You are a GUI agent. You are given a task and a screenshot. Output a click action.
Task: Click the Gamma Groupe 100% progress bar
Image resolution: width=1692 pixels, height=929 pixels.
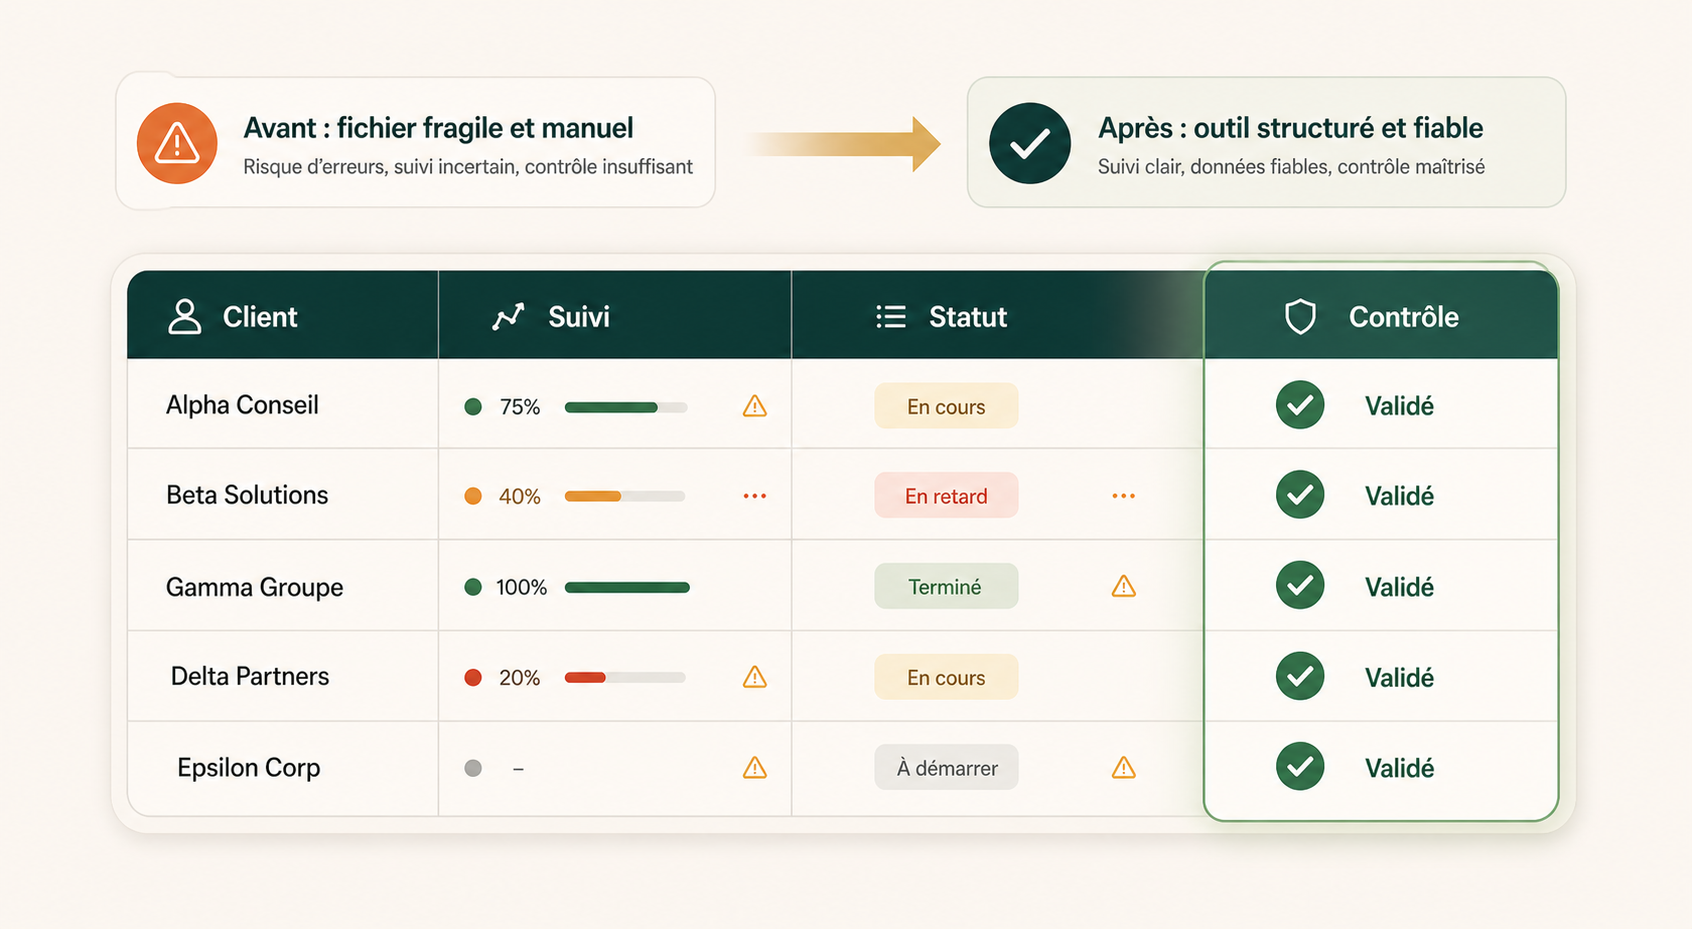pos(627,587)
